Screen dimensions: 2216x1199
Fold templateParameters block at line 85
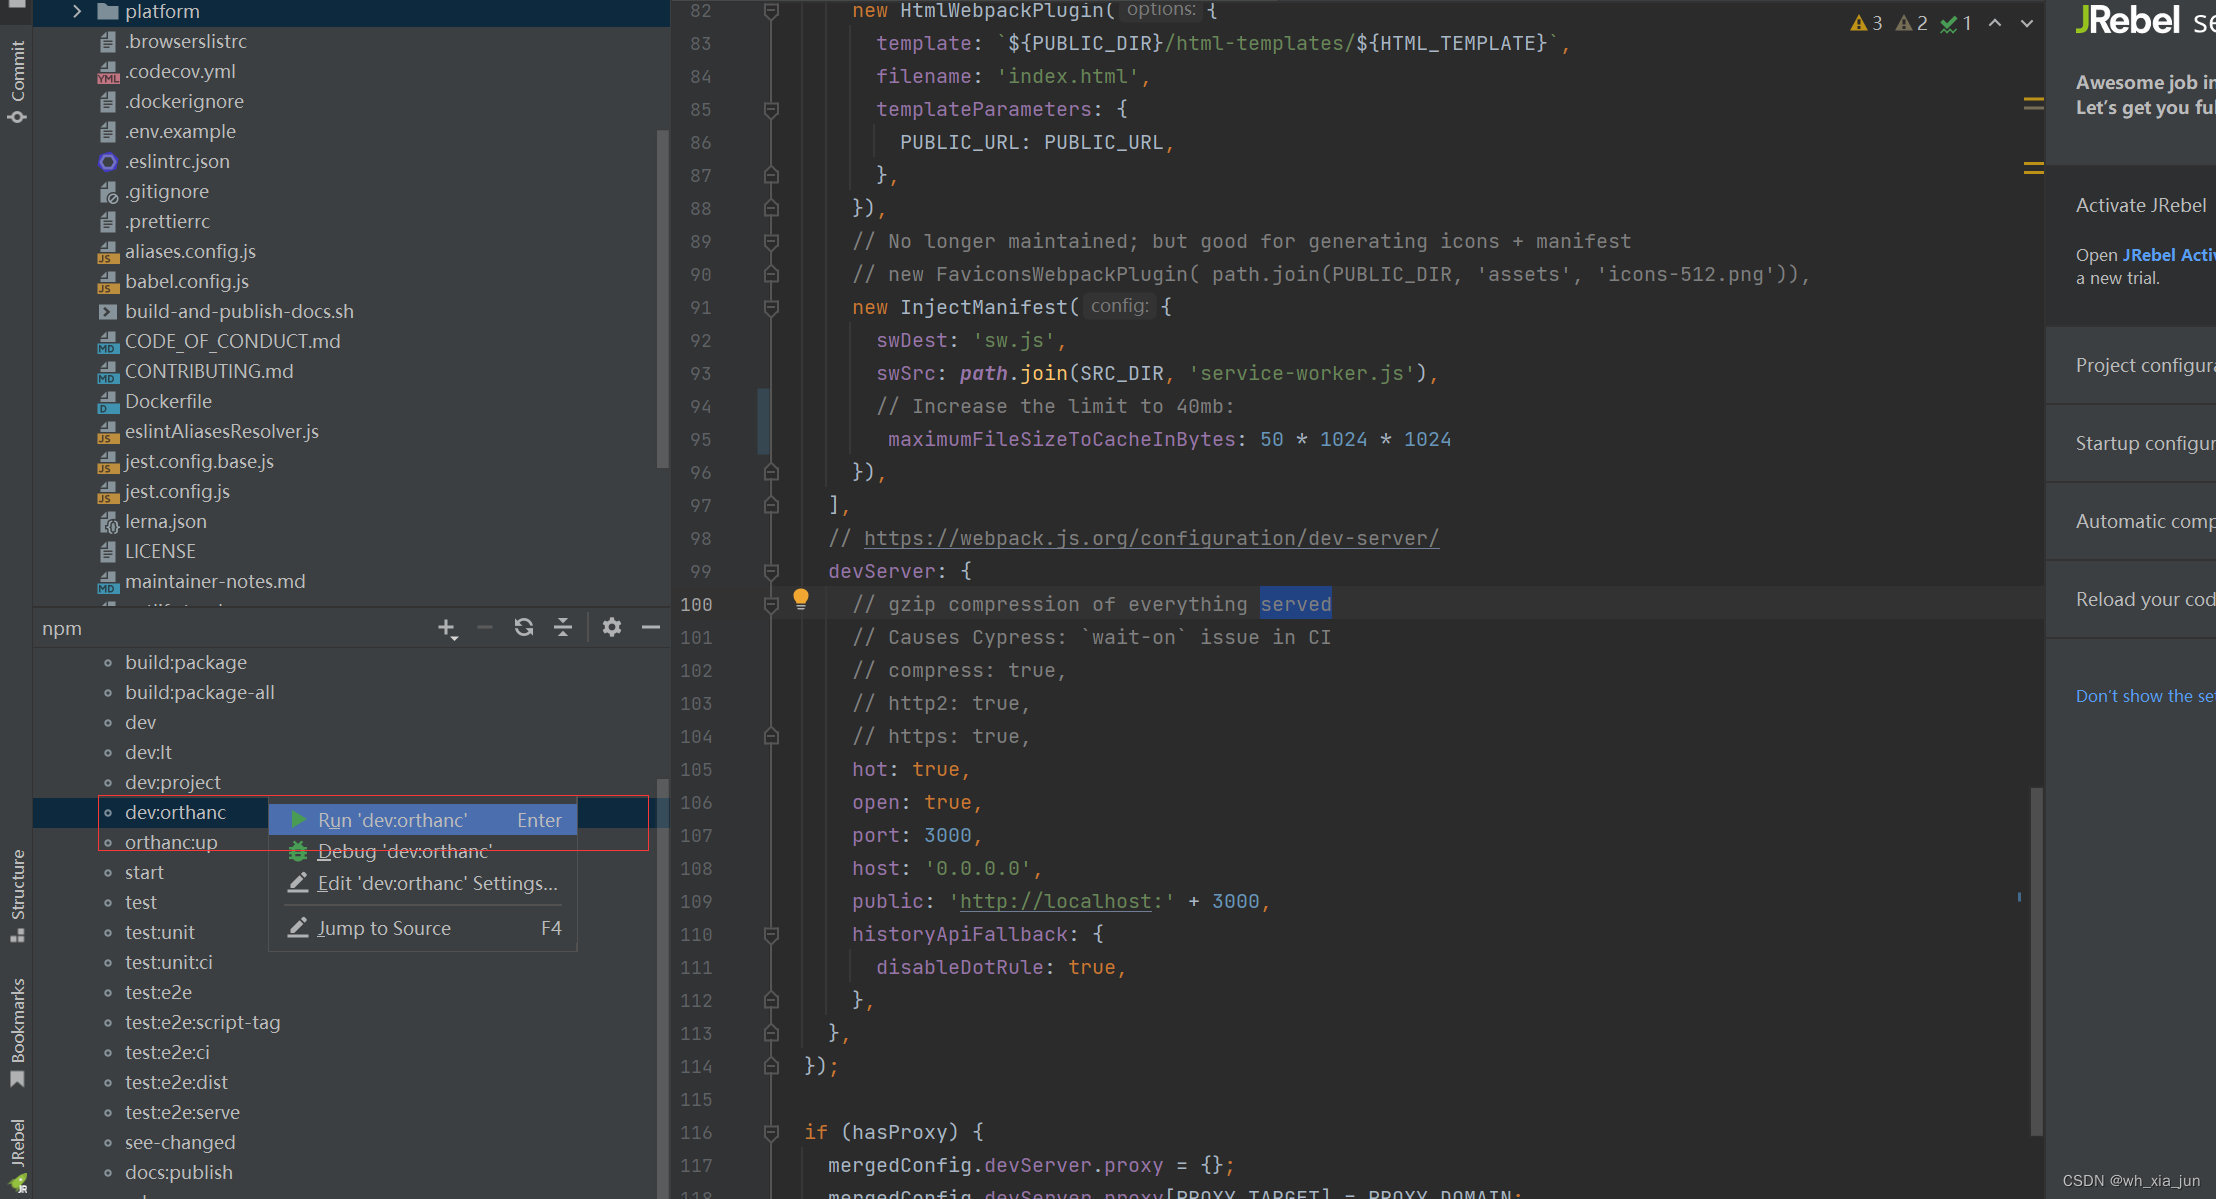771,109
